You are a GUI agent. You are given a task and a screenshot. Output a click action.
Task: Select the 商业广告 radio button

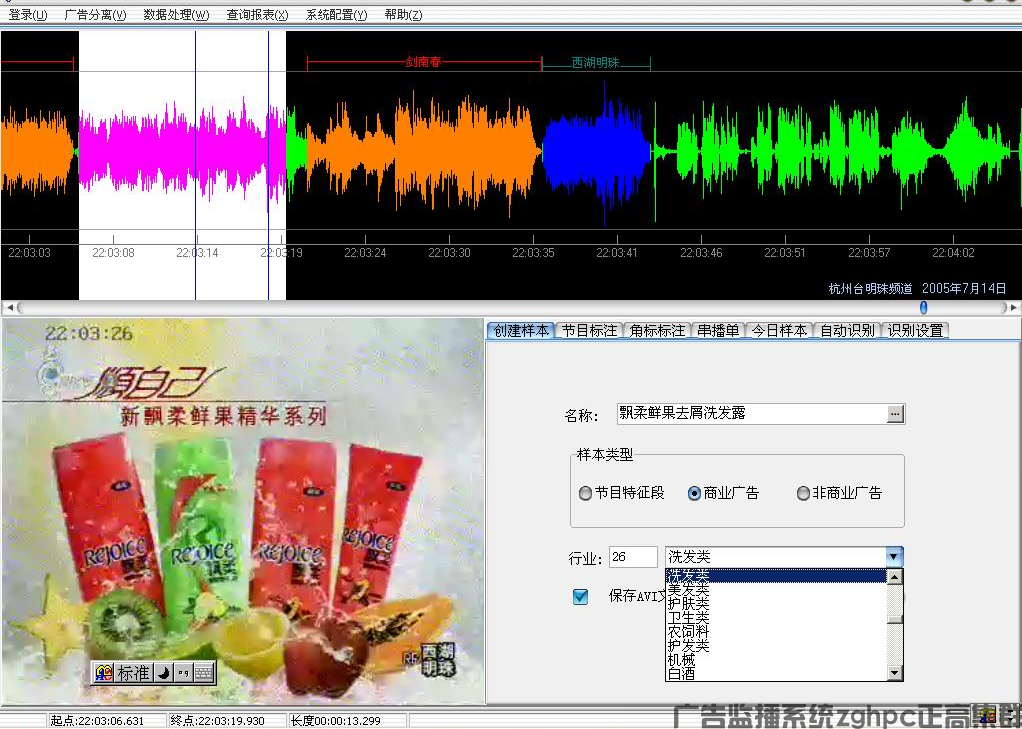tap(694, 494)
